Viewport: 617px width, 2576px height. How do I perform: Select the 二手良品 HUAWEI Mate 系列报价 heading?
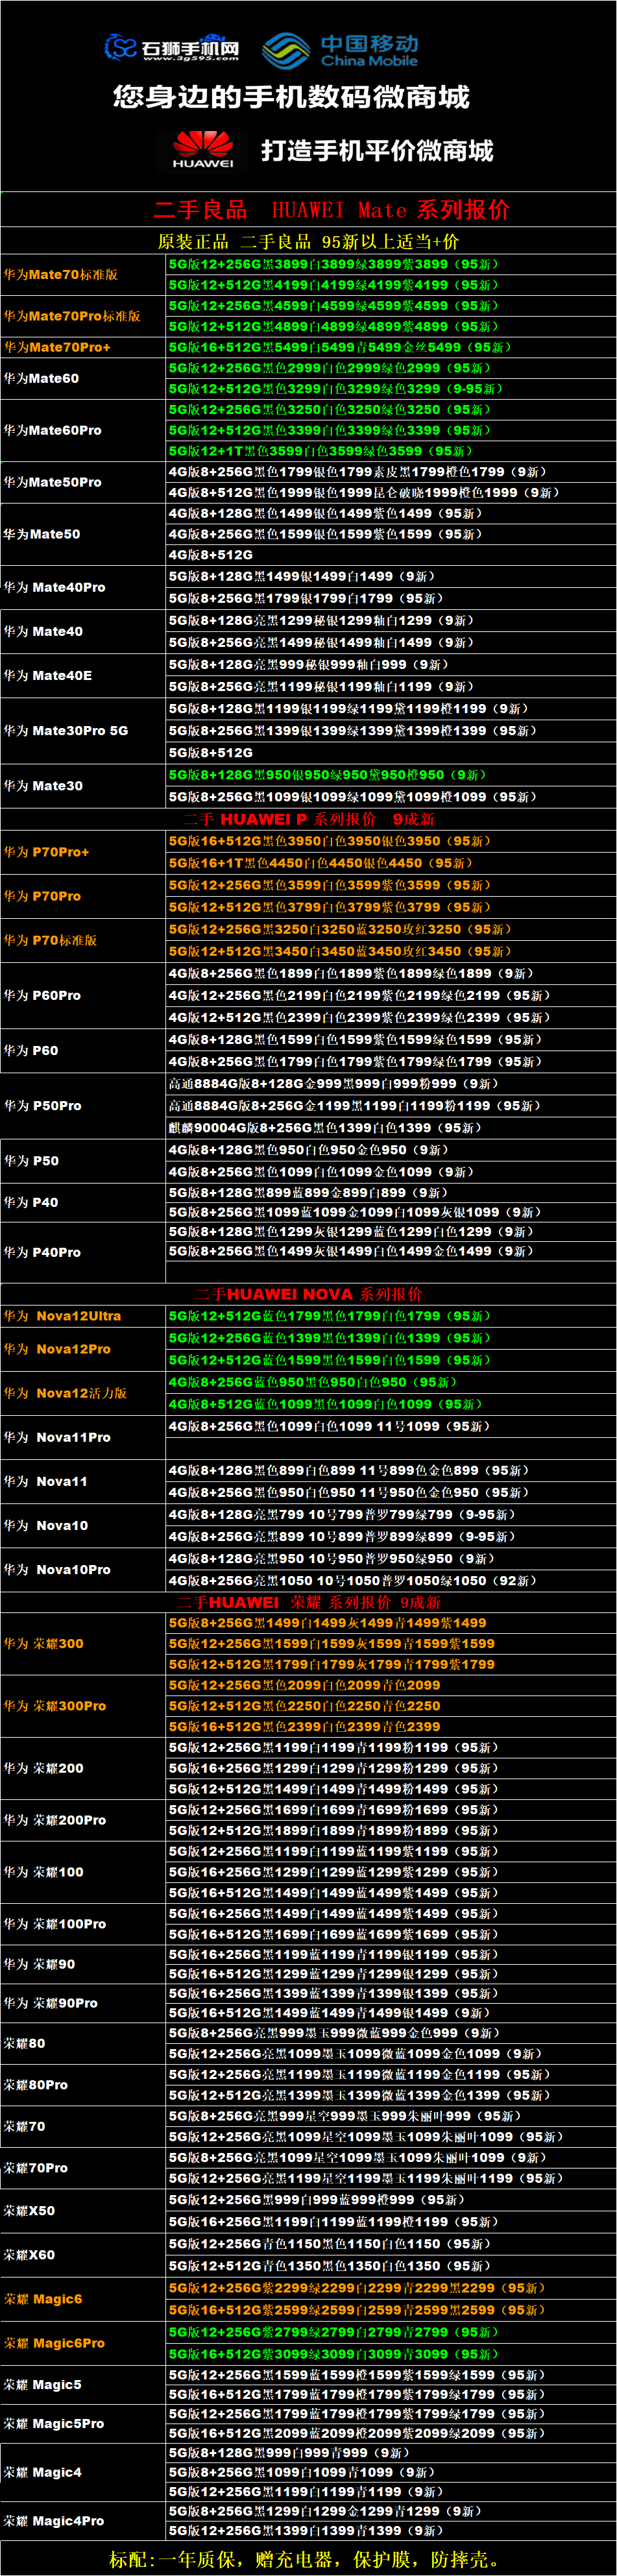pos(330,210)
